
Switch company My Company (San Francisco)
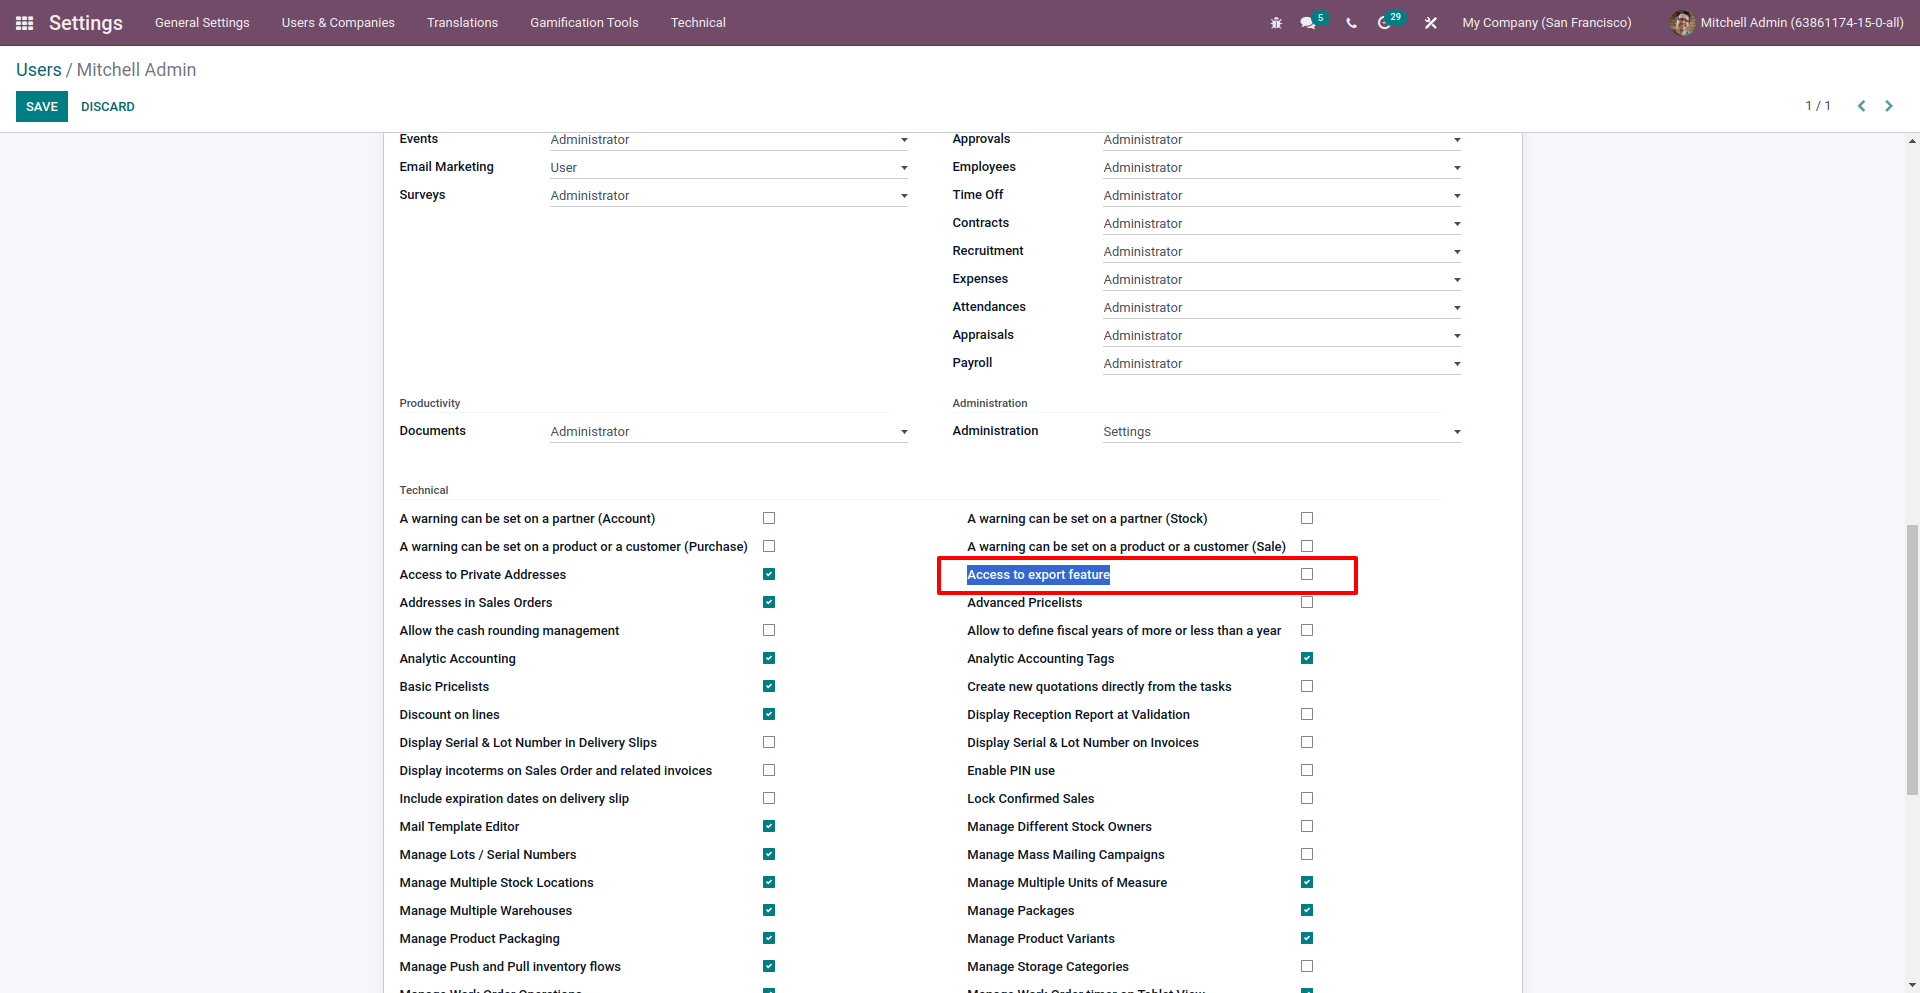tap(1546, 23)
